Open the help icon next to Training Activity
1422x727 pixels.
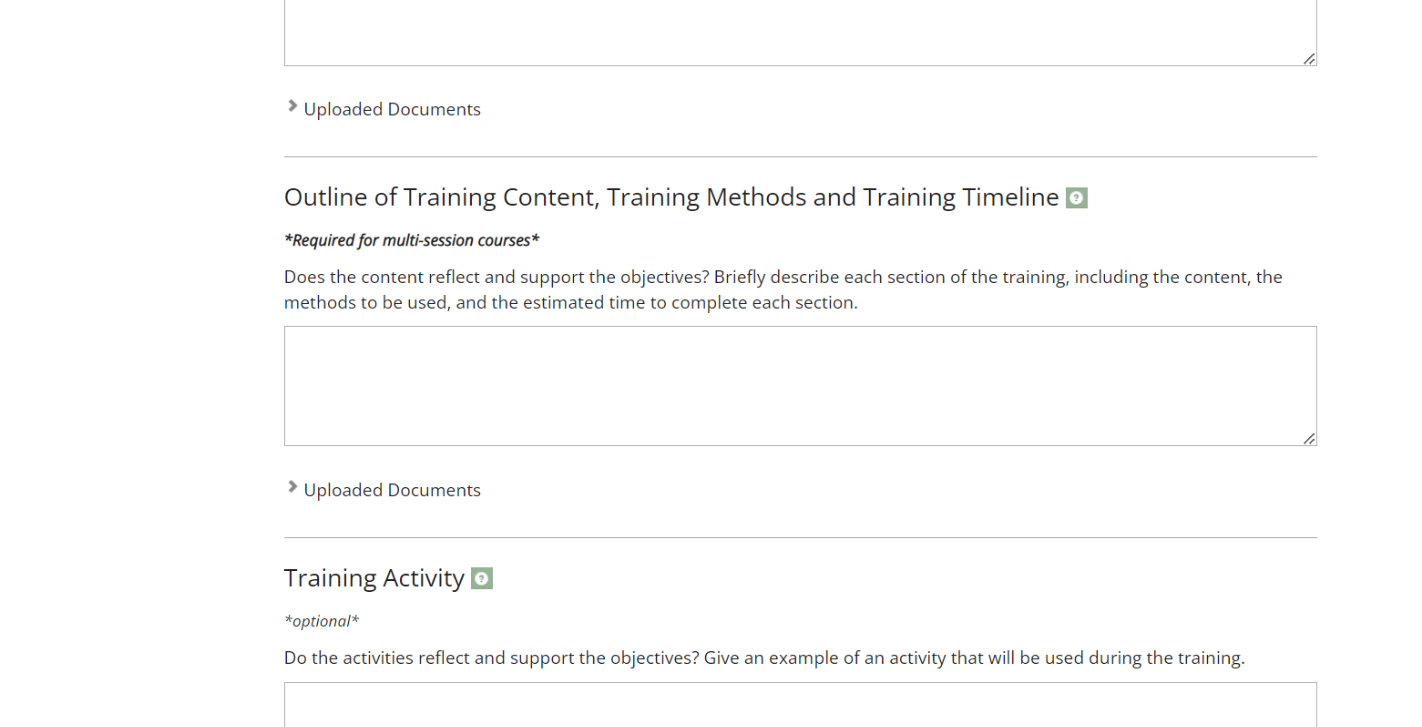[482, 579]
